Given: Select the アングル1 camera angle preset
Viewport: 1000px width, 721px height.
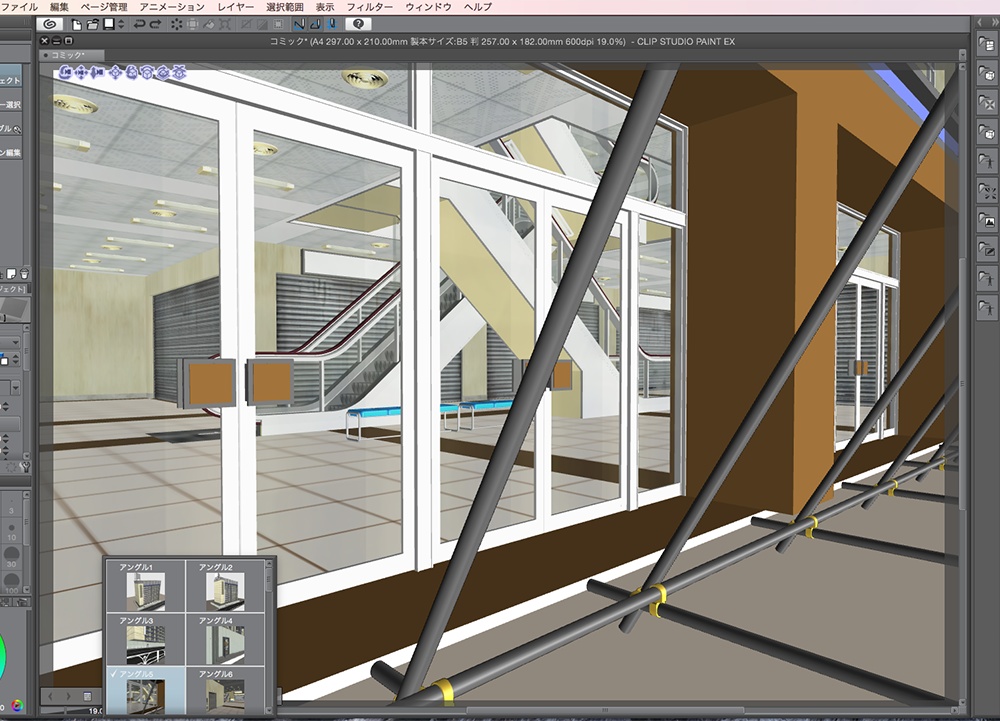Looking at the screenshot, I should [x=145, y=586].
